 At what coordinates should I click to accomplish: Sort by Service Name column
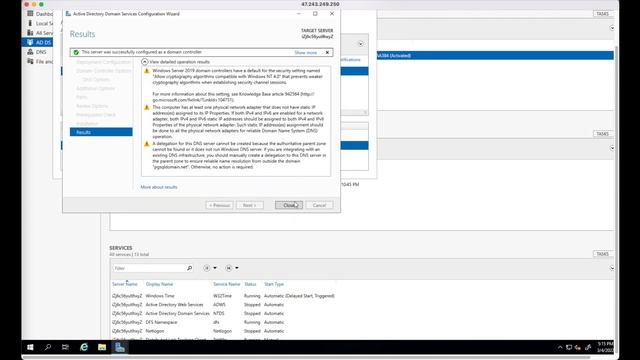click(227, 284)
